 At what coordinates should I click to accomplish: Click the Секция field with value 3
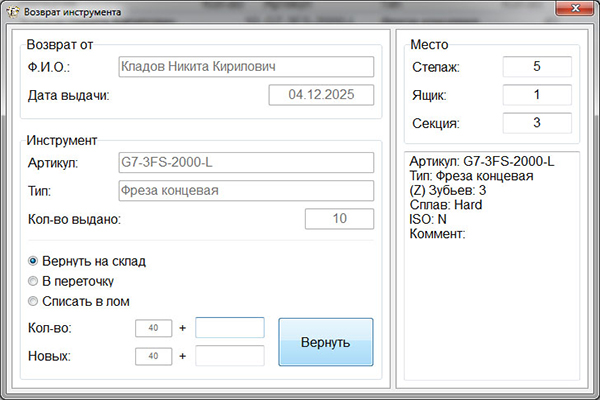[x=537, y=123]
